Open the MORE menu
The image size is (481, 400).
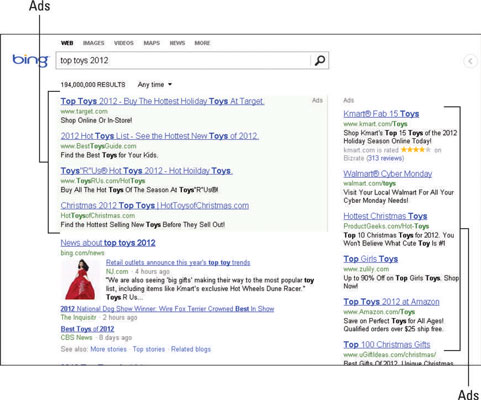[x=202, y=43]
